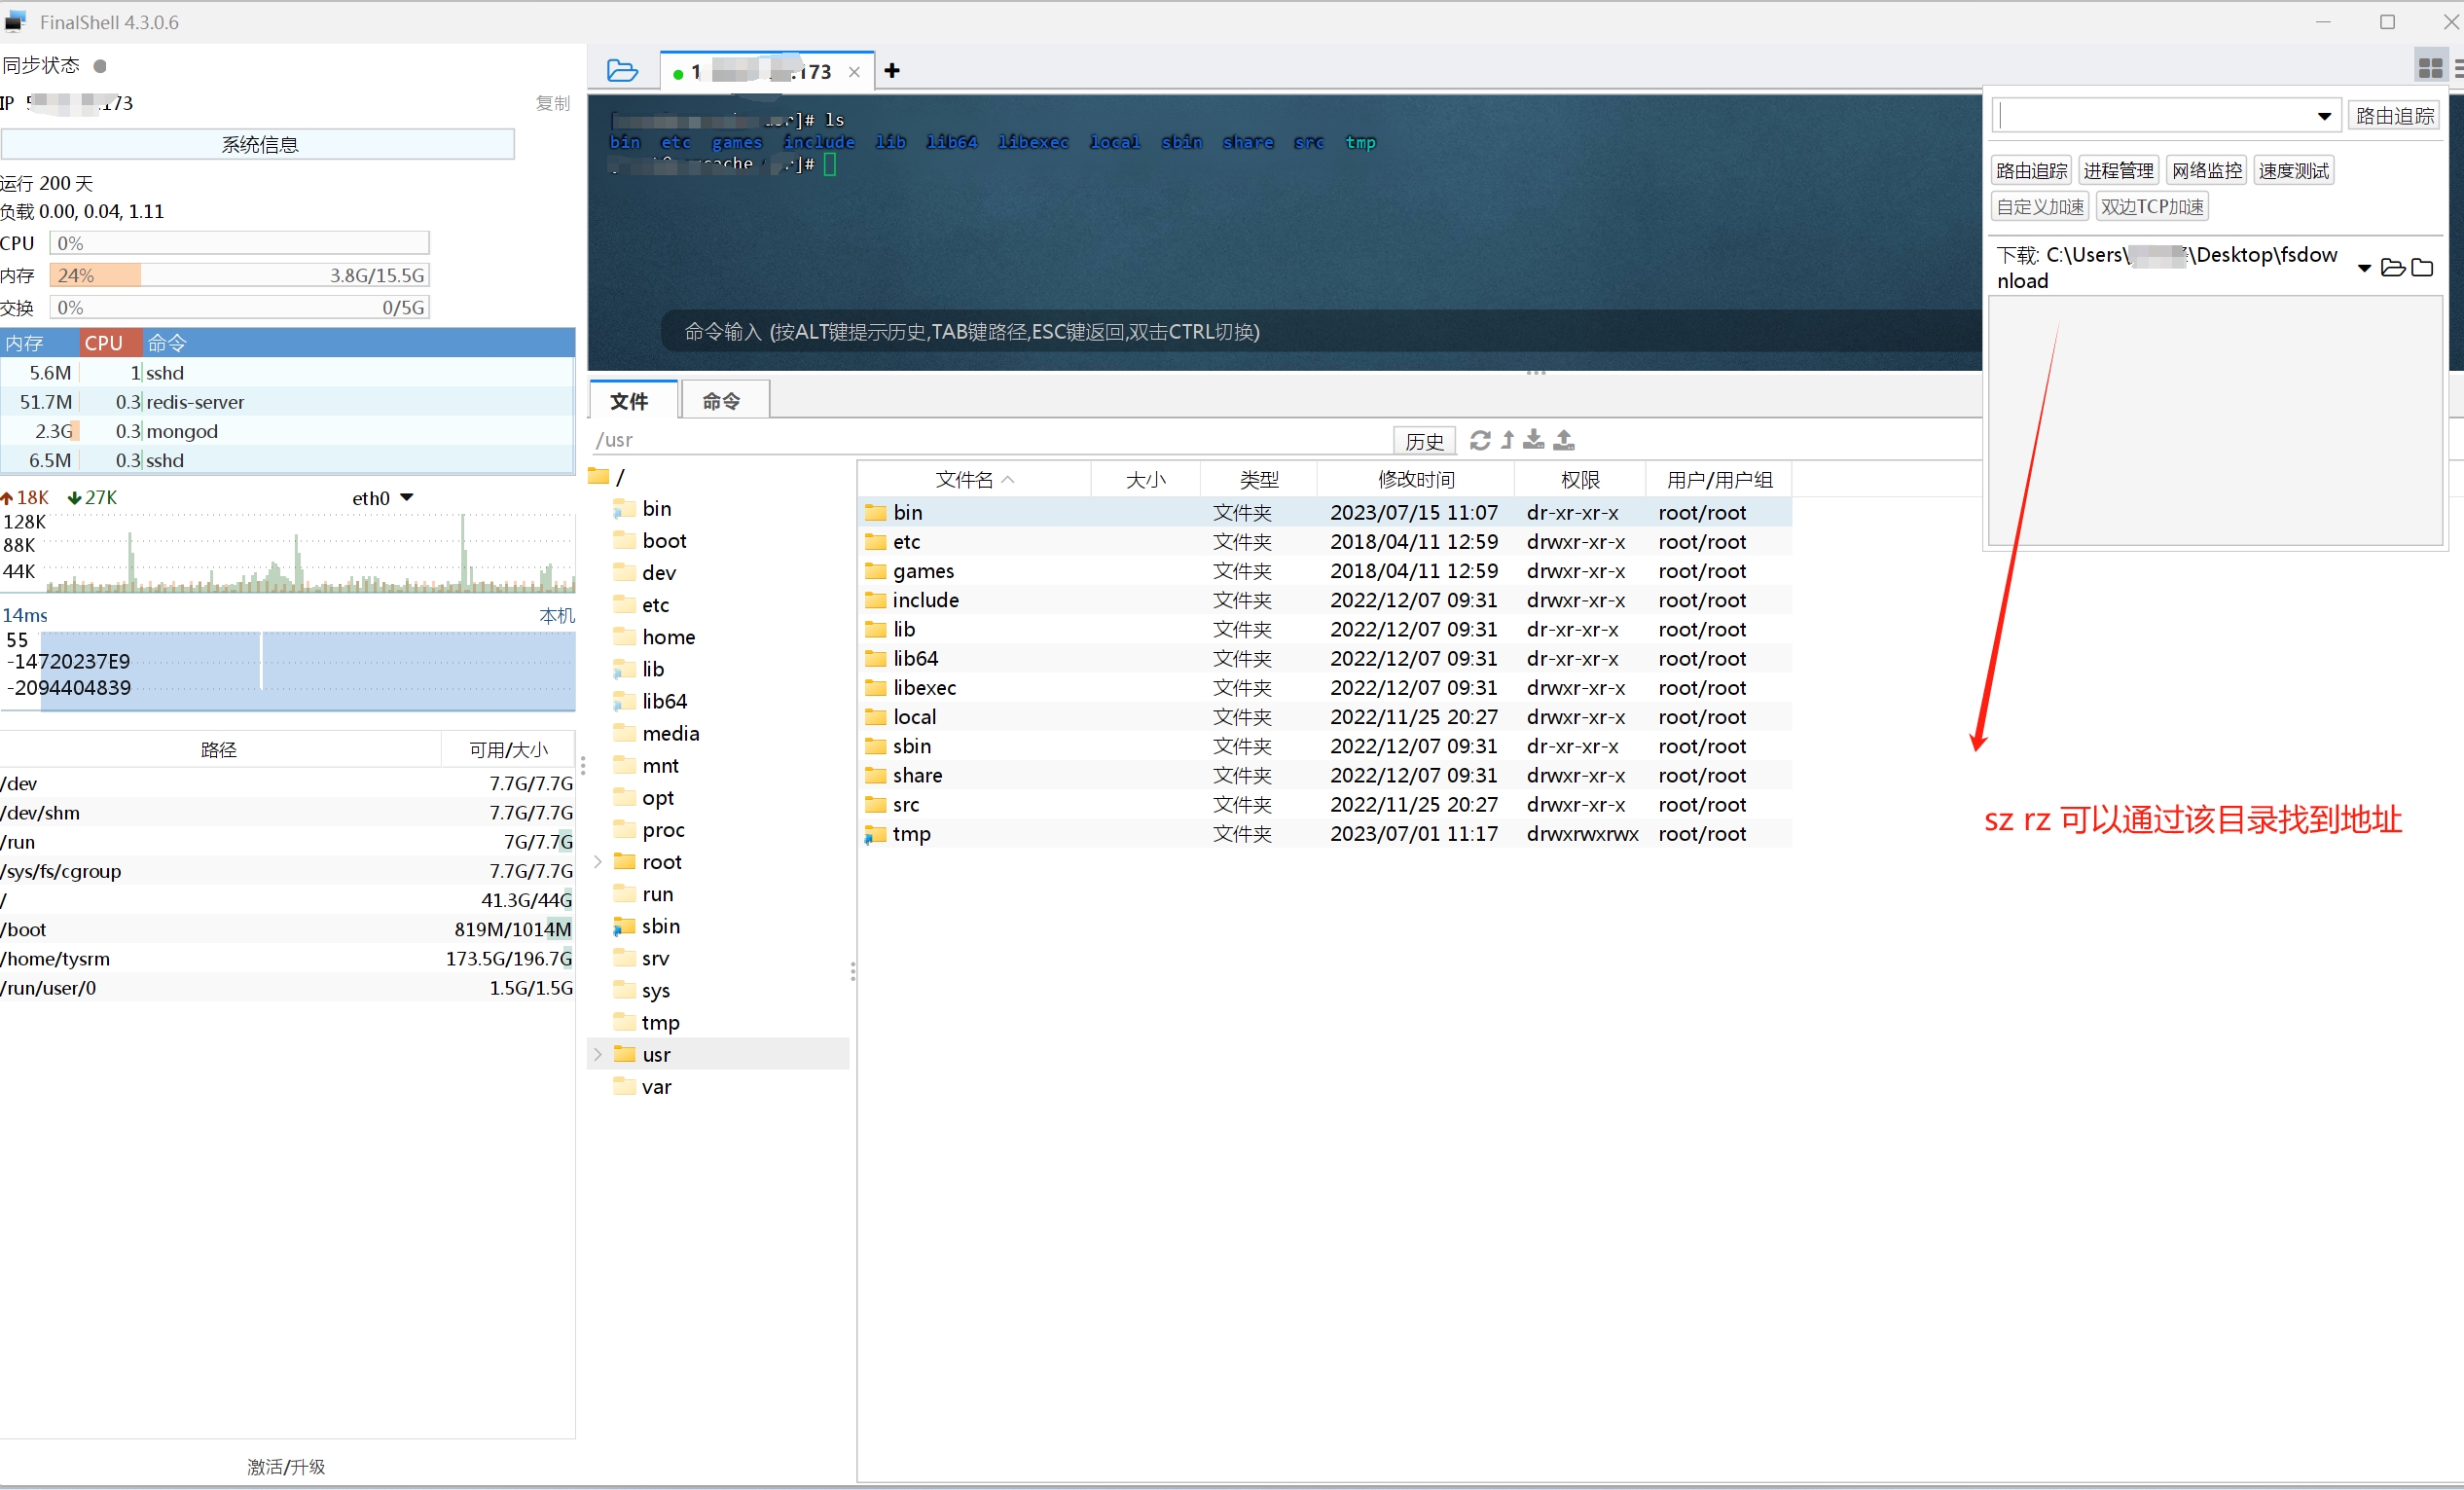2464x1490 pixels.
Task: Click the refresh directory icon
Action: tap(1479, 440)
